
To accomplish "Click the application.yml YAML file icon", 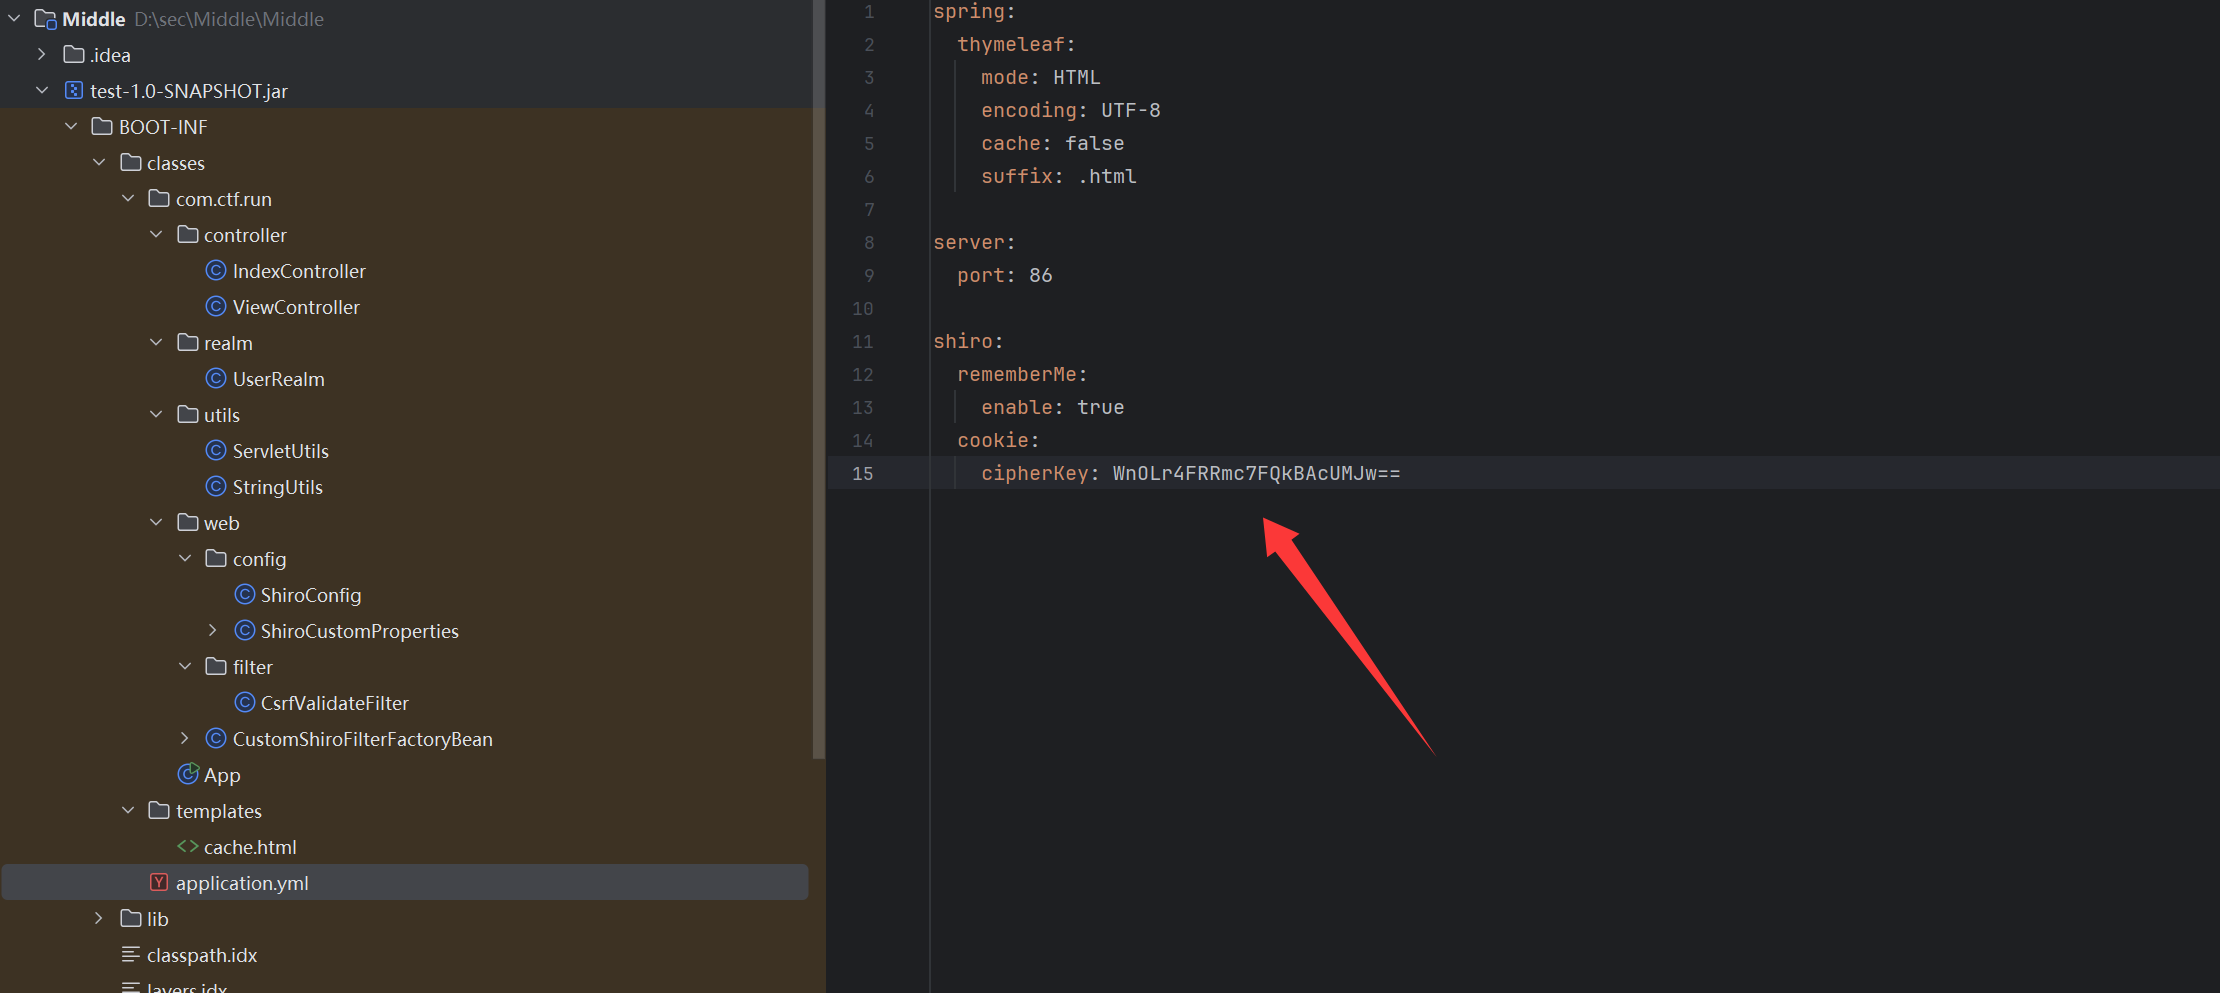I will click(x=158, y=883).
